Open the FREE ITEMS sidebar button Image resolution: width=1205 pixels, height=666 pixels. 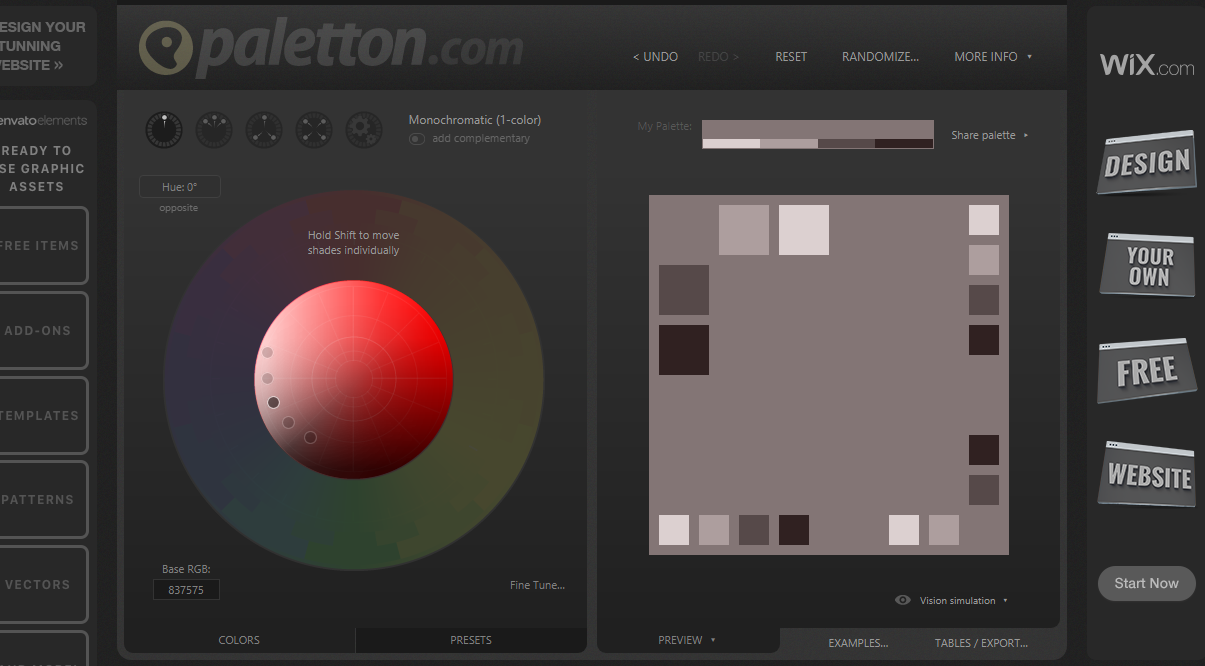coord(40,245)
